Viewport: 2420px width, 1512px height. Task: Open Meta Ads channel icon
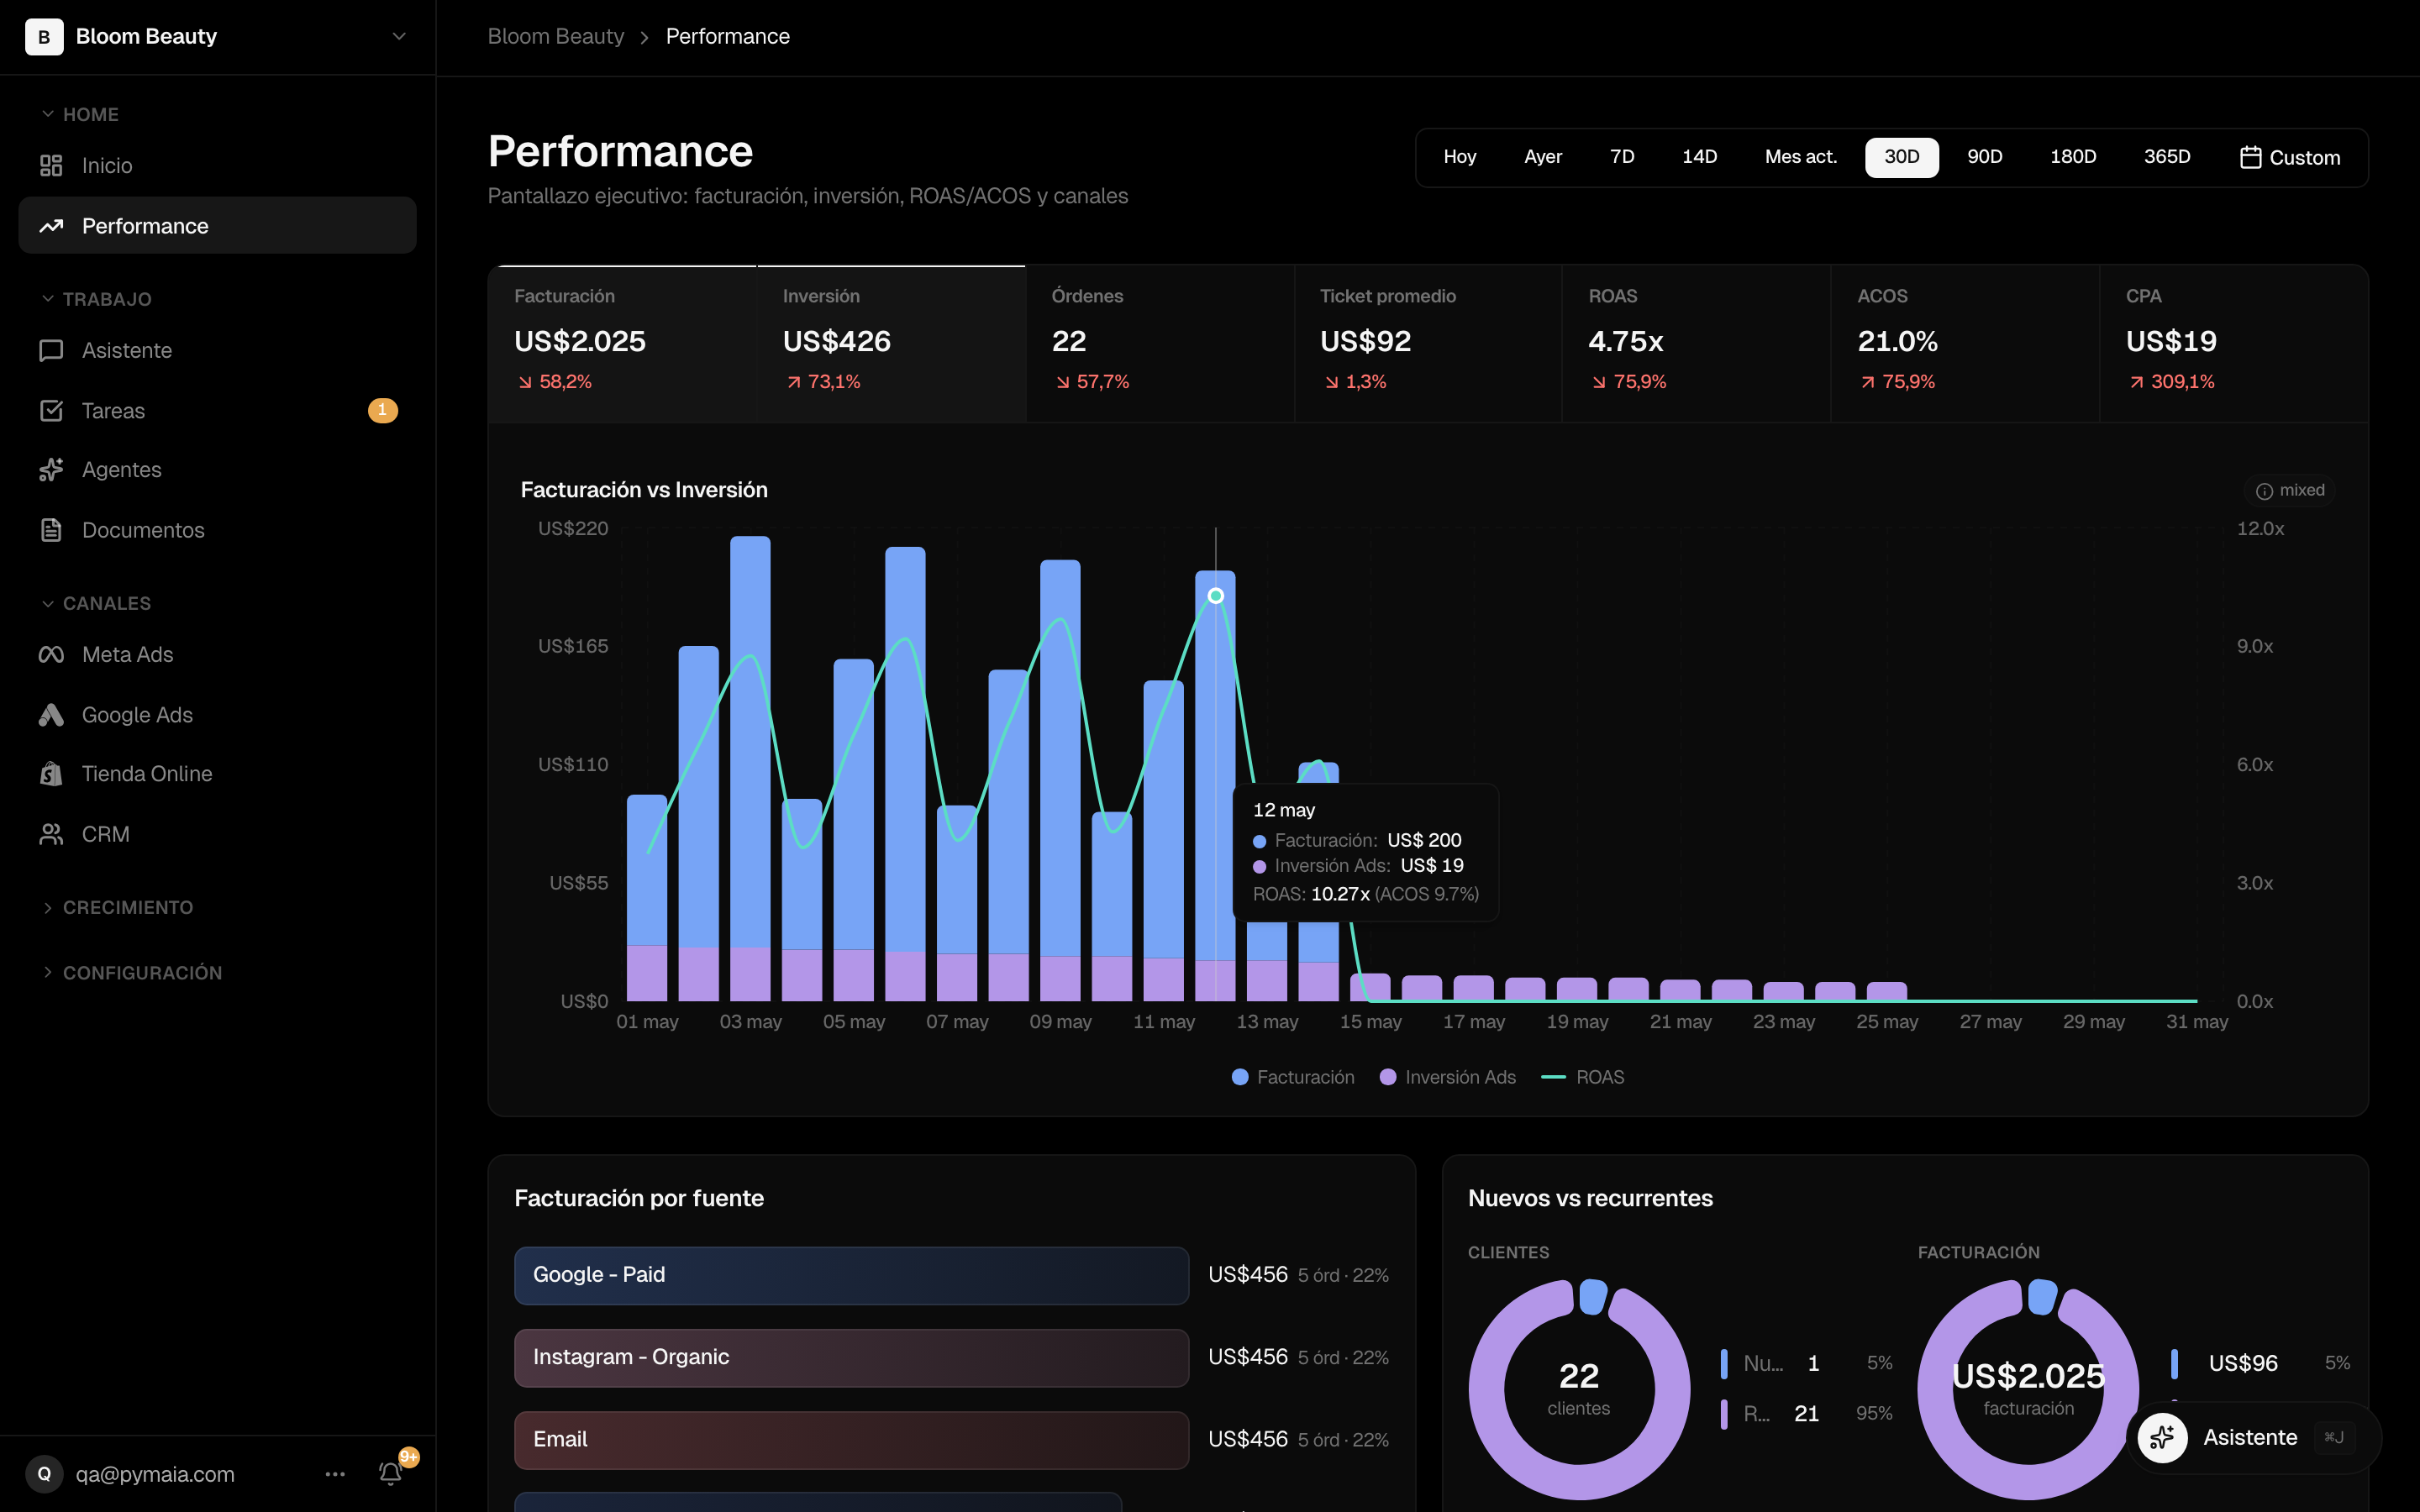tap(51, 654)
